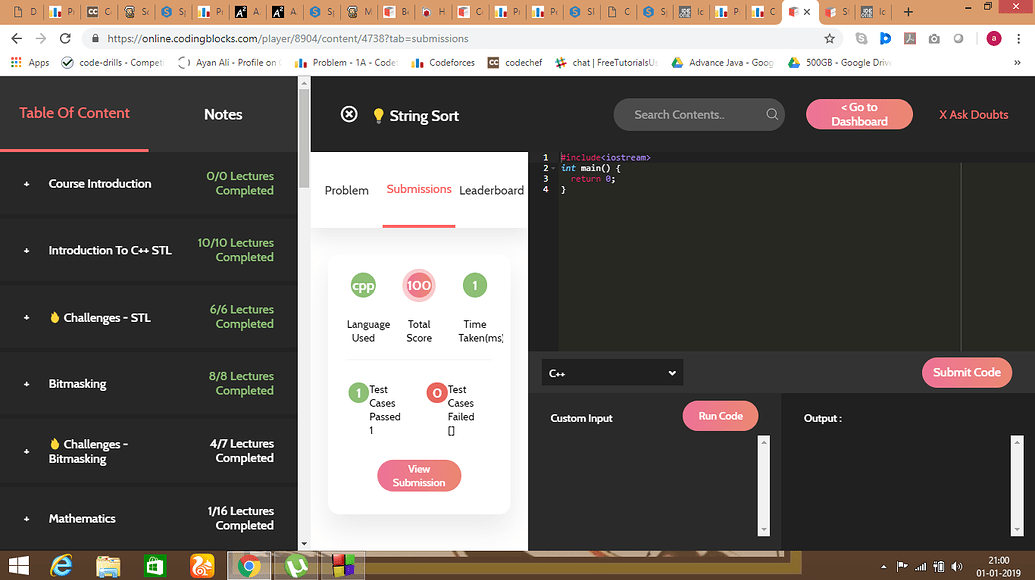The width and height of the screenshot is (1035, 580).
Task: Click the search magnifier in Search Contents
Action: [x=771, y=114]
